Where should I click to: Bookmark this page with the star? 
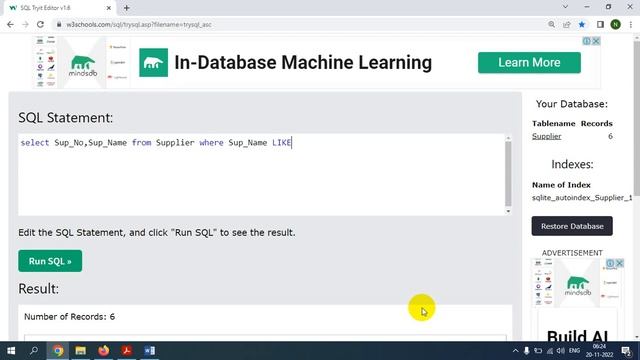coord(582,24)
